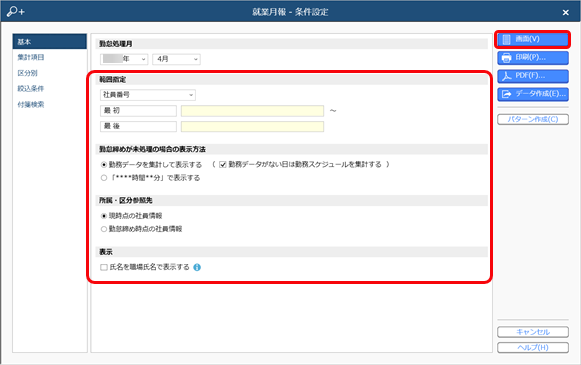This screenshot has width=581, height=365.
Task: Switch to the 区分別 tab
Action: pos(27,73)
